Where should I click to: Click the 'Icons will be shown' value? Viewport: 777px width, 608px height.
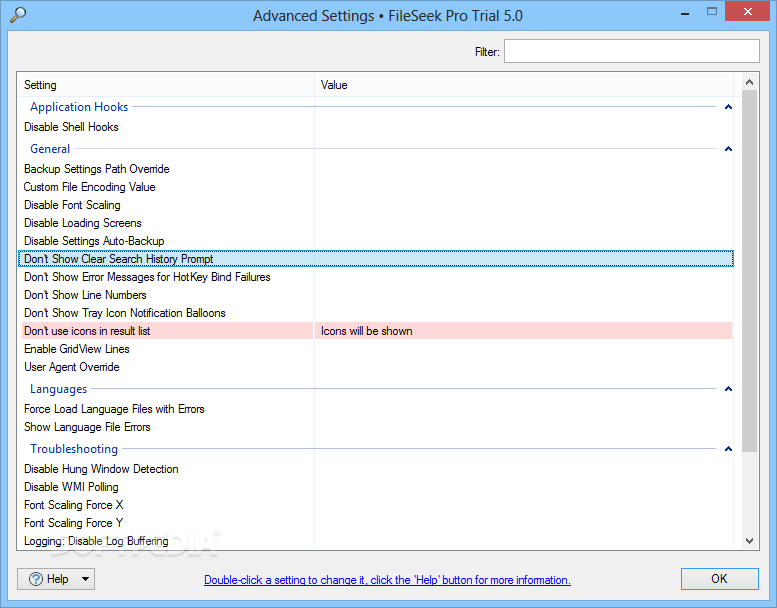point(366,331)
